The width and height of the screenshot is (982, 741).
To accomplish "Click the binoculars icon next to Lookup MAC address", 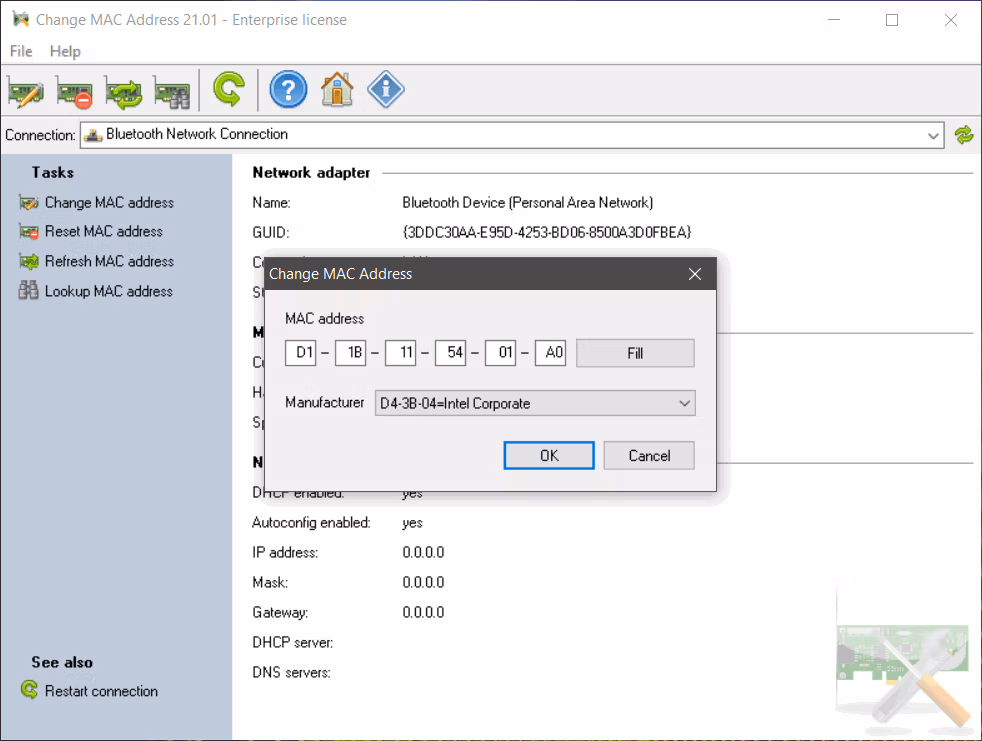I will click(x=28, y=291).
